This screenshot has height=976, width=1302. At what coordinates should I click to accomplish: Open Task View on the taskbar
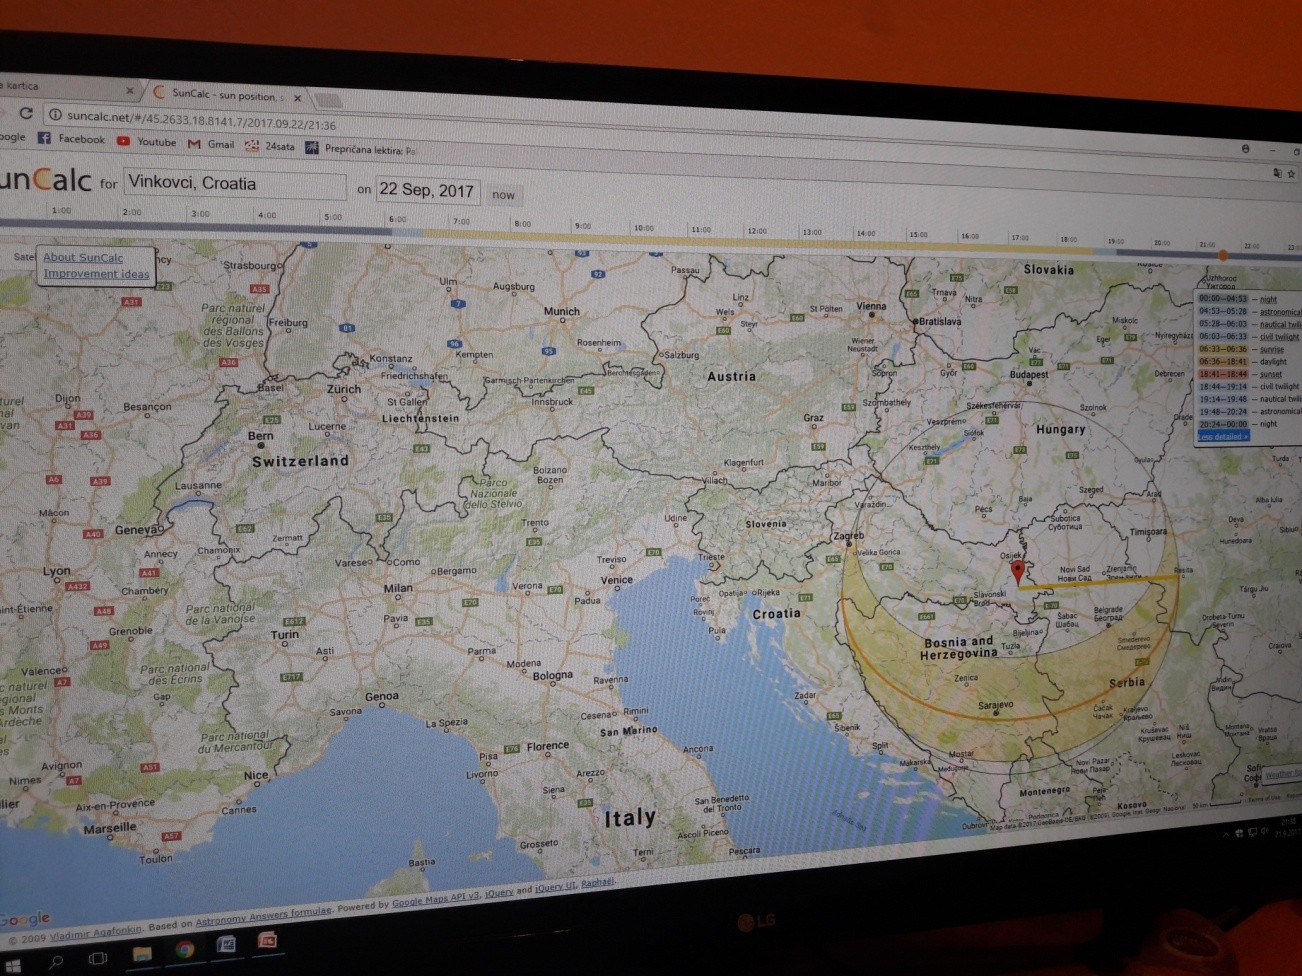(98, 958)
